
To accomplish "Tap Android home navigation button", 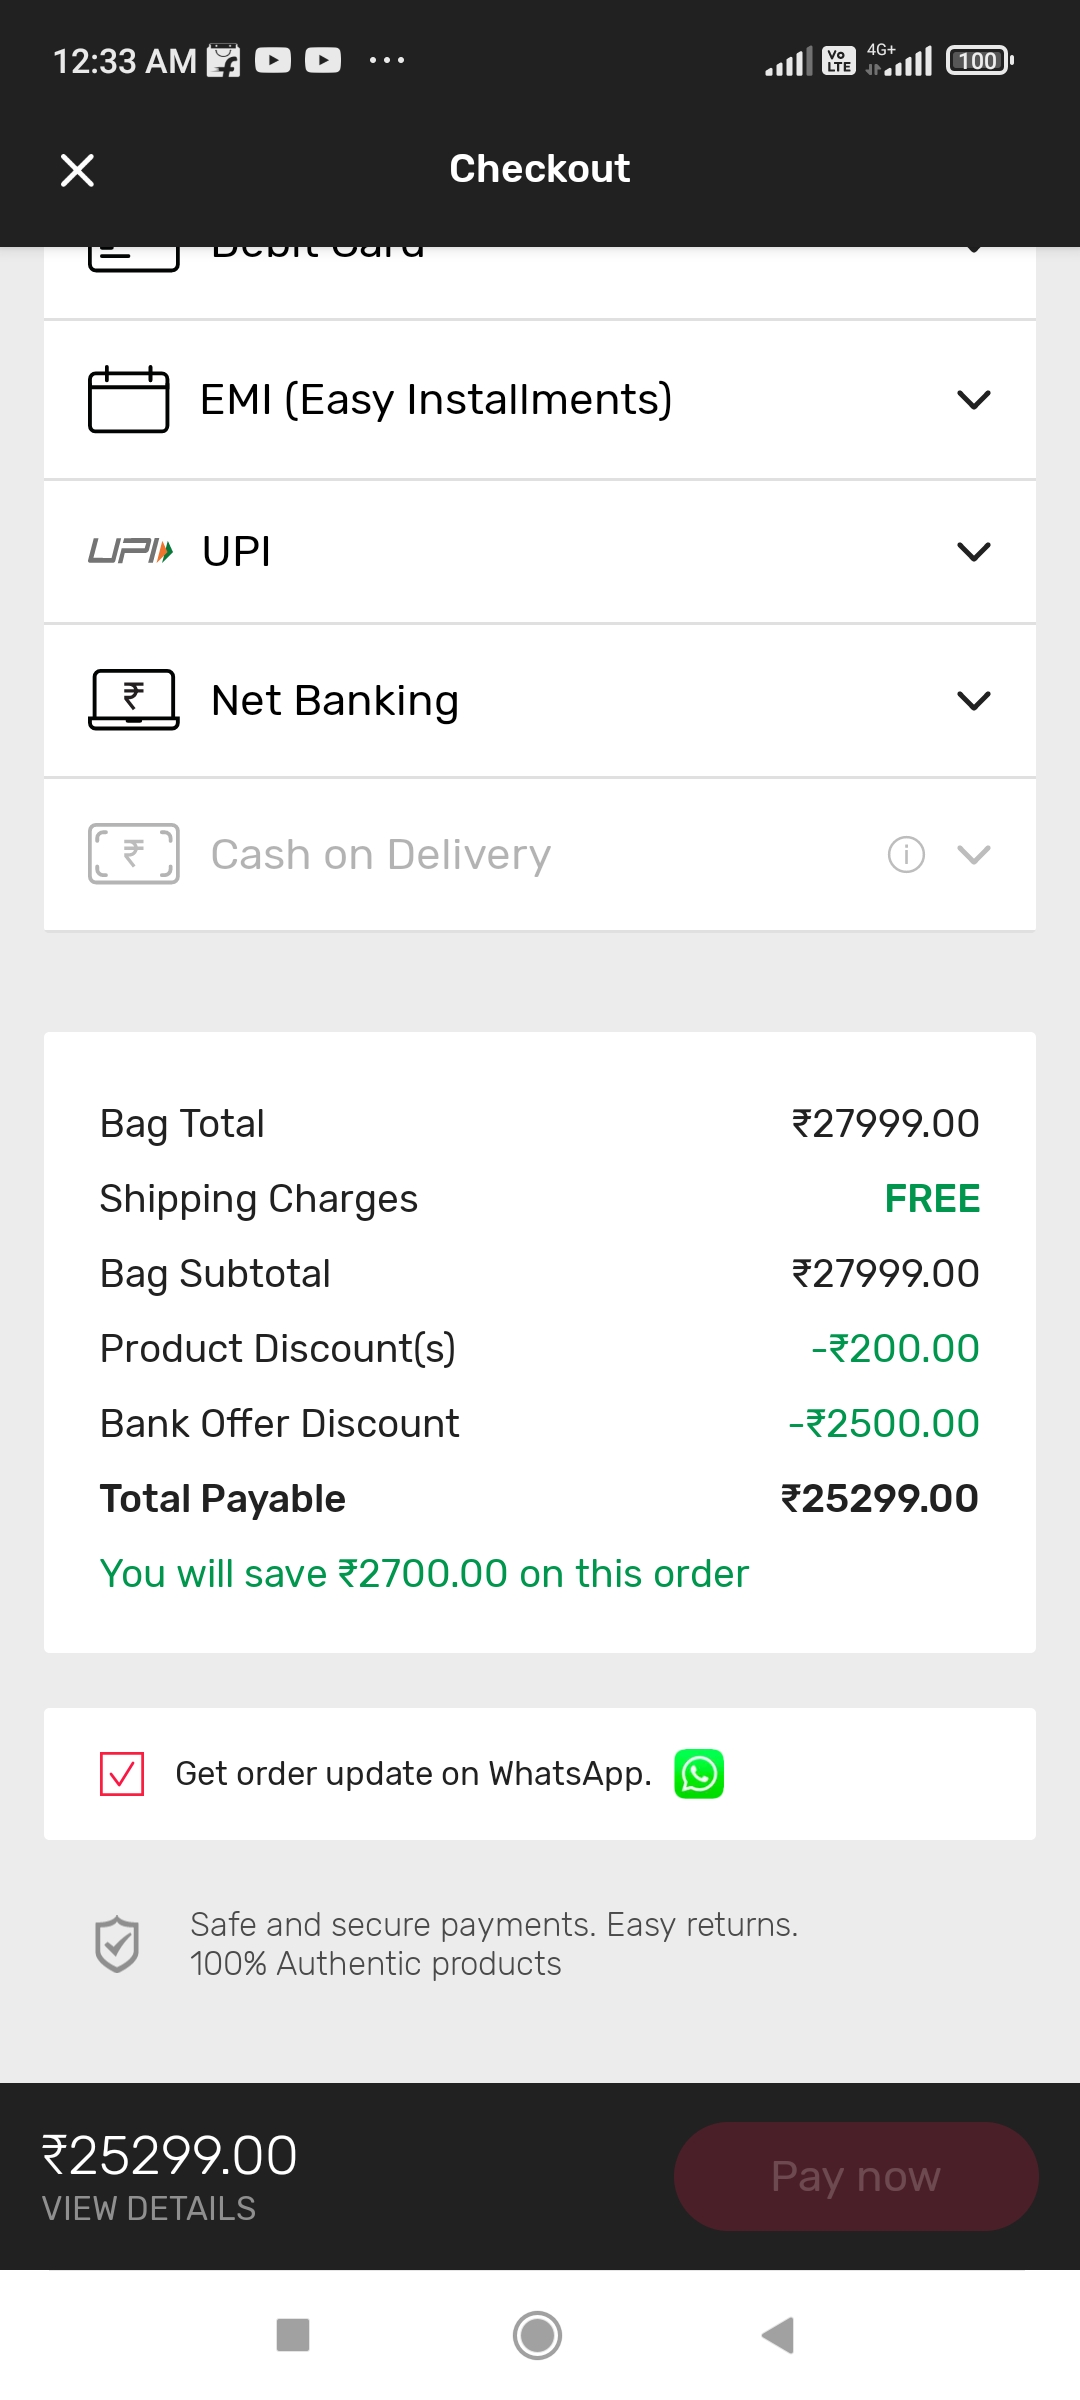I will (x=537, y=2335).
